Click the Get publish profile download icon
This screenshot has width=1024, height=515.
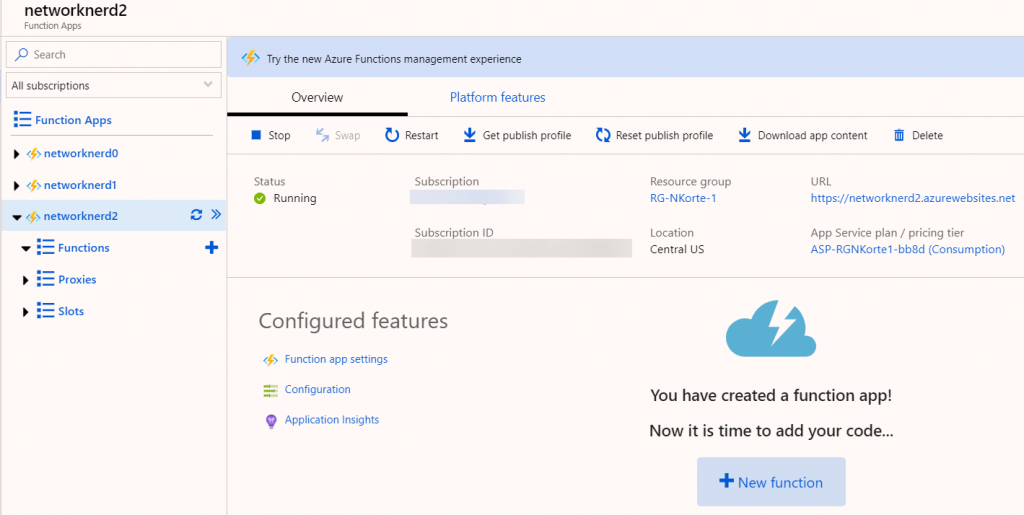470,135
